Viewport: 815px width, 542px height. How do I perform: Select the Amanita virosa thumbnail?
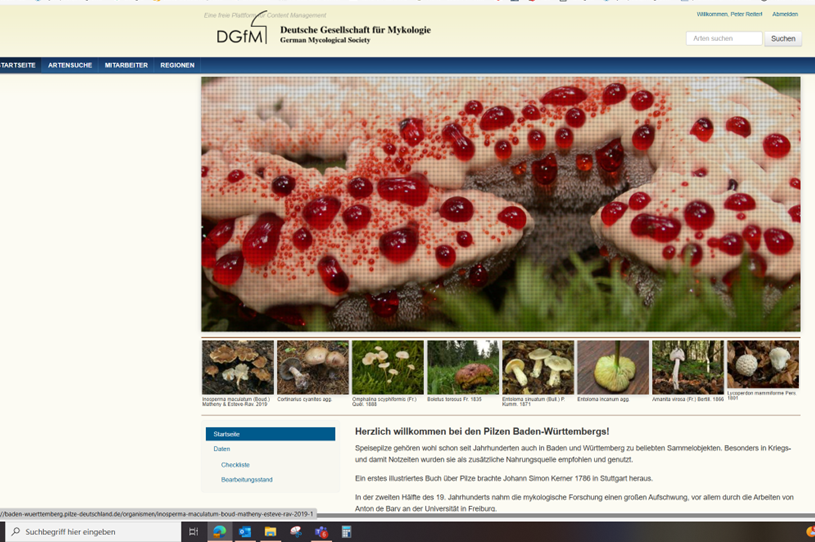click(687, 367)
